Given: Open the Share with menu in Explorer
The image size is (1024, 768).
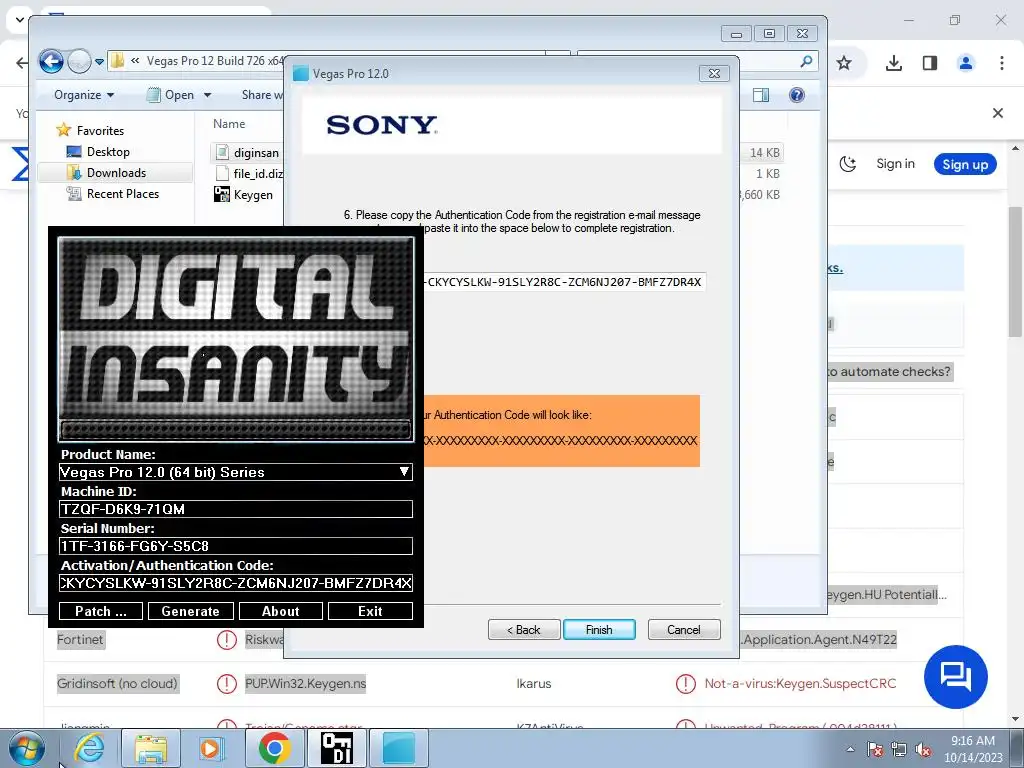Looking at the screenshot, I should pyautogui.click(x=263, y=95).
